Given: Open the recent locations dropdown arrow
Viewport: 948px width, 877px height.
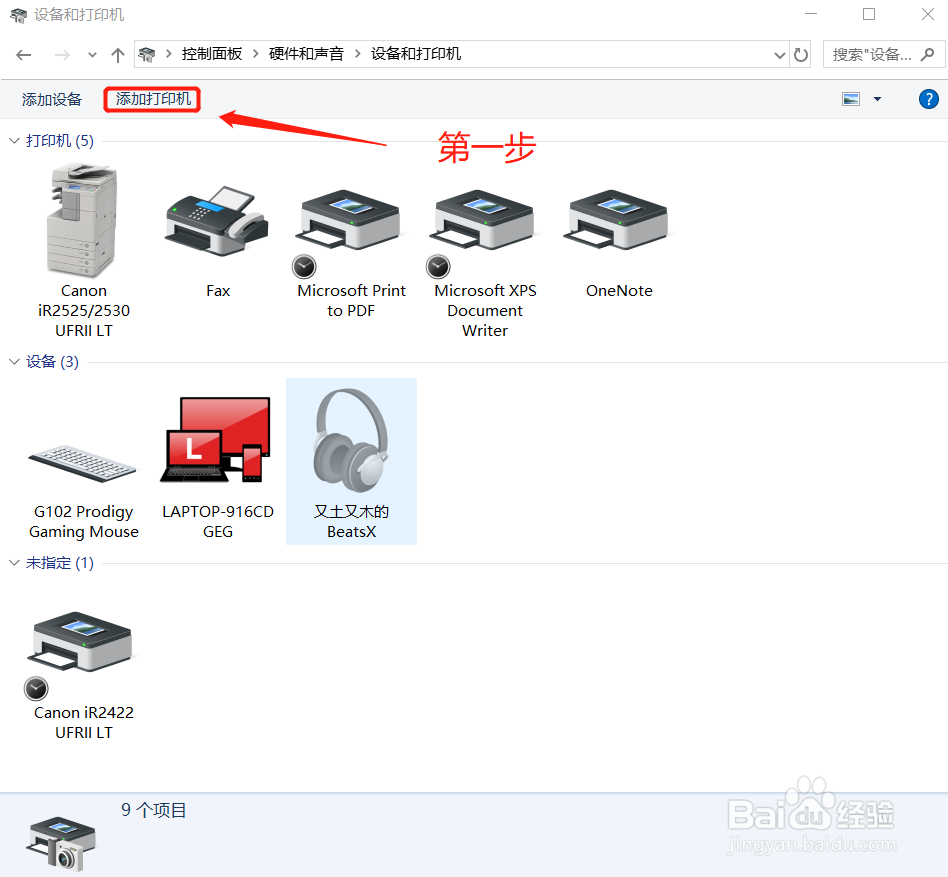Looking at the screenshot, I should pyautogui.click(x=92, y=55).
